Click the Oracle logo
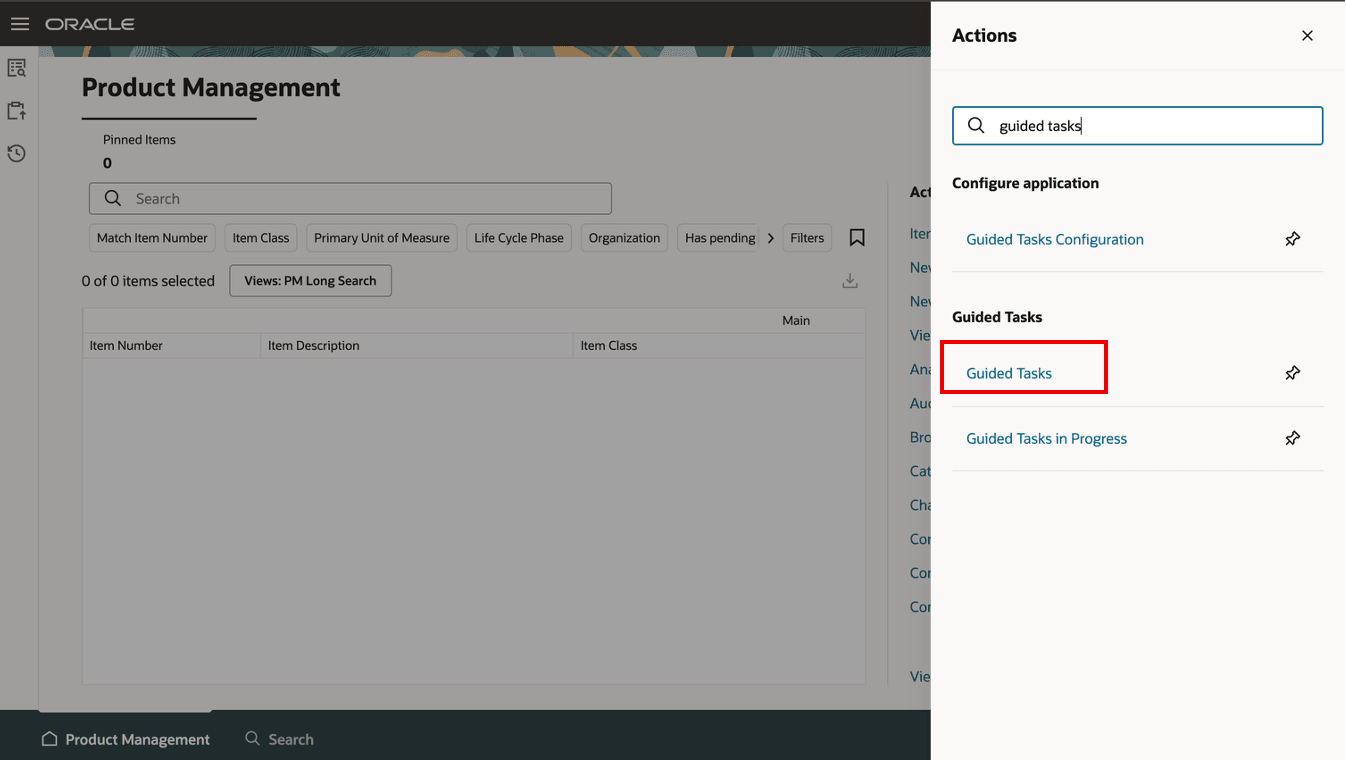 pyautogui.click(x=90, y=23)
